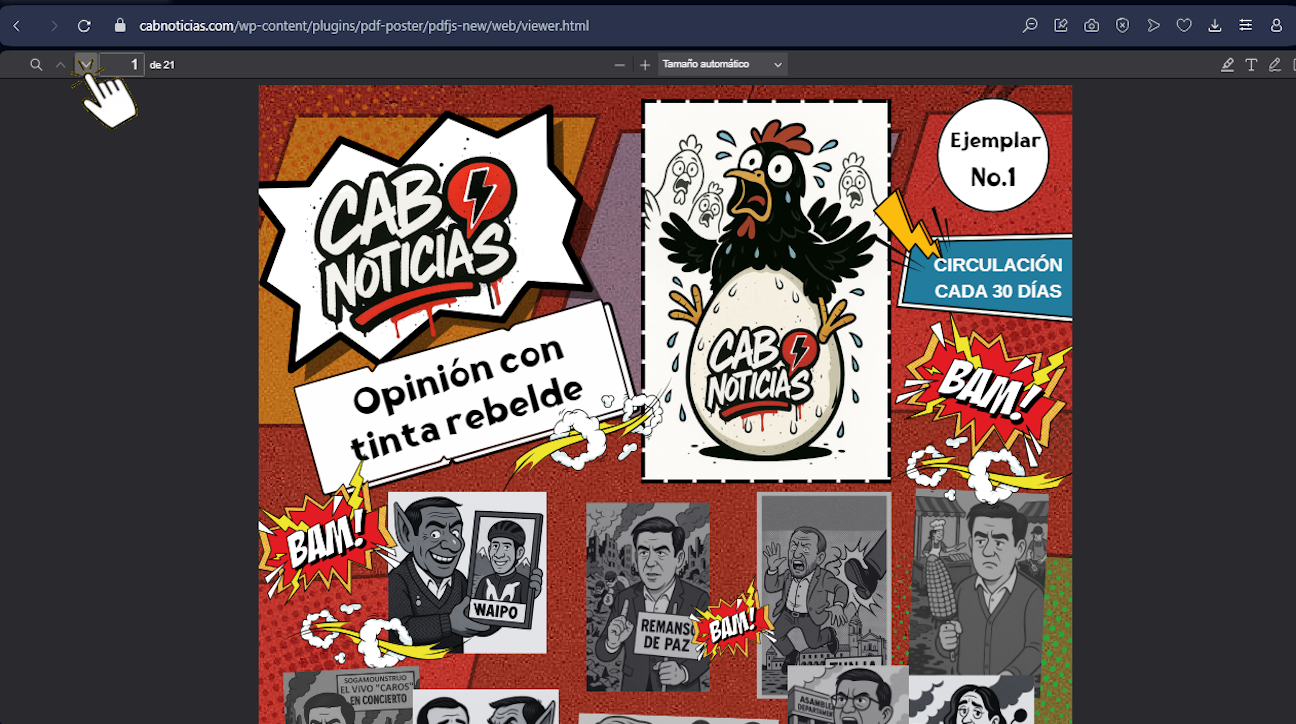Viewport: 1296px width, 724px height.
Task: Go to the previous PDF page
Action: 61,65
